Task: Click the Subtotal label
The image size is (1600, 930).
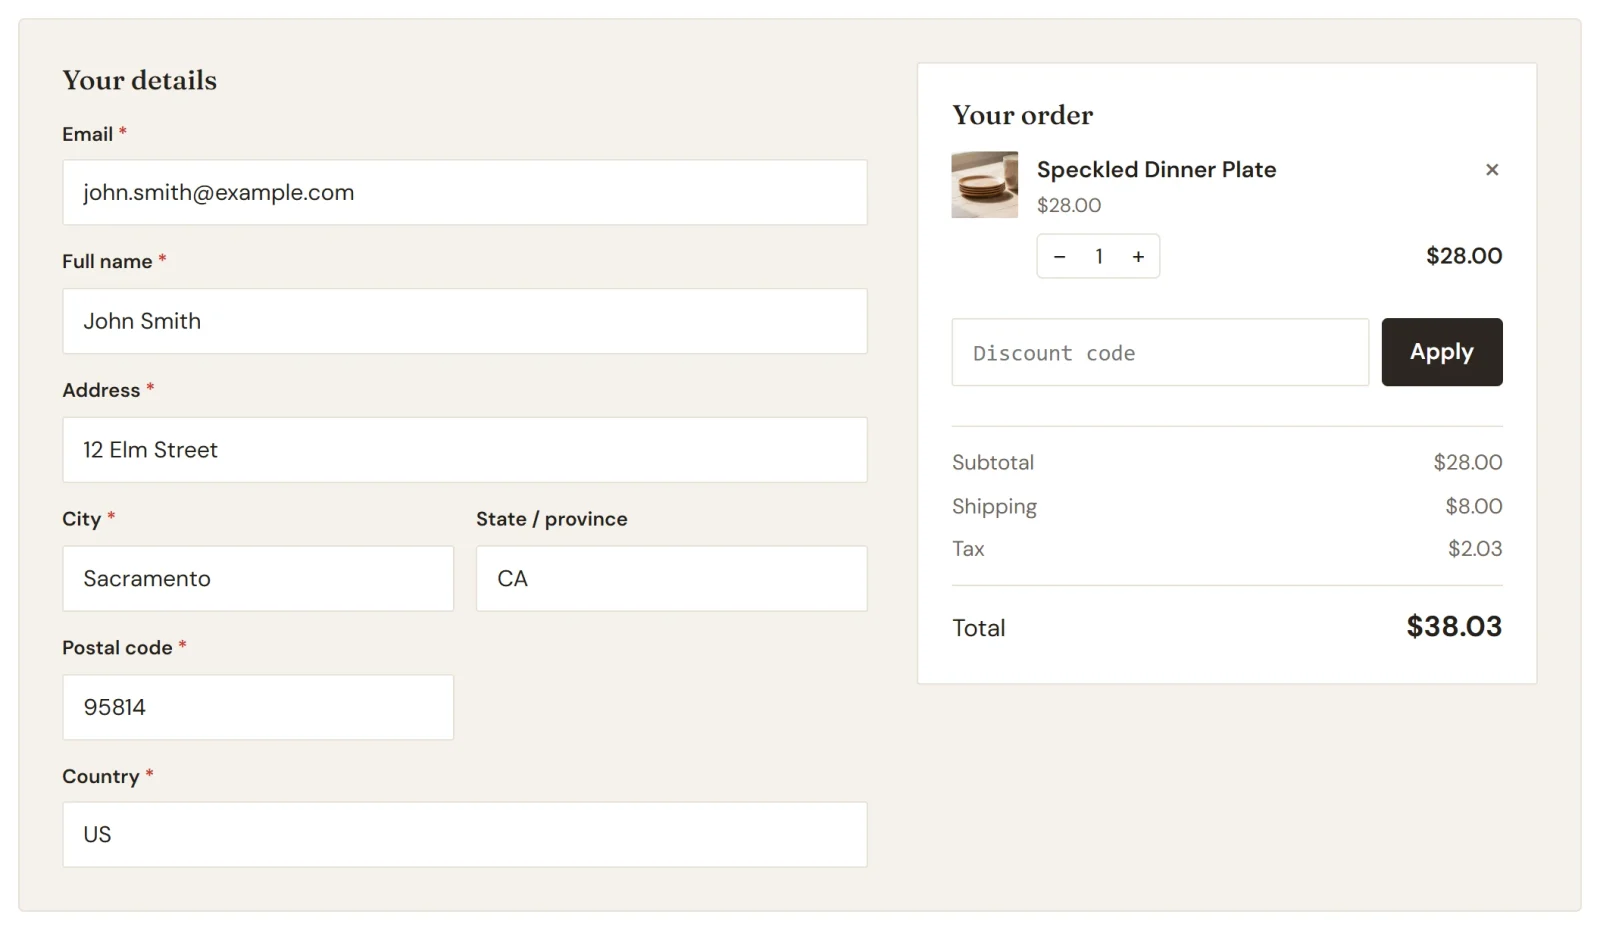Action: (x=993, y=462)
